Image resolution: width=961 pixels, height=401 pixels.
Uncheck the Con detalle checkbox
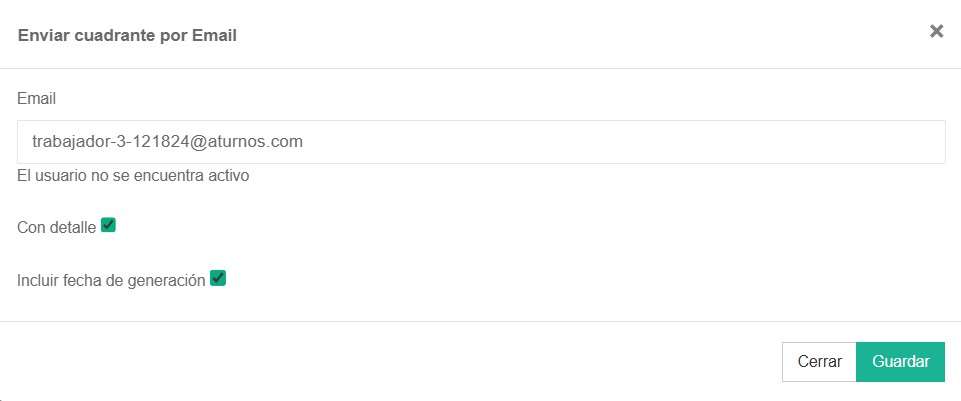click(109, 225)
